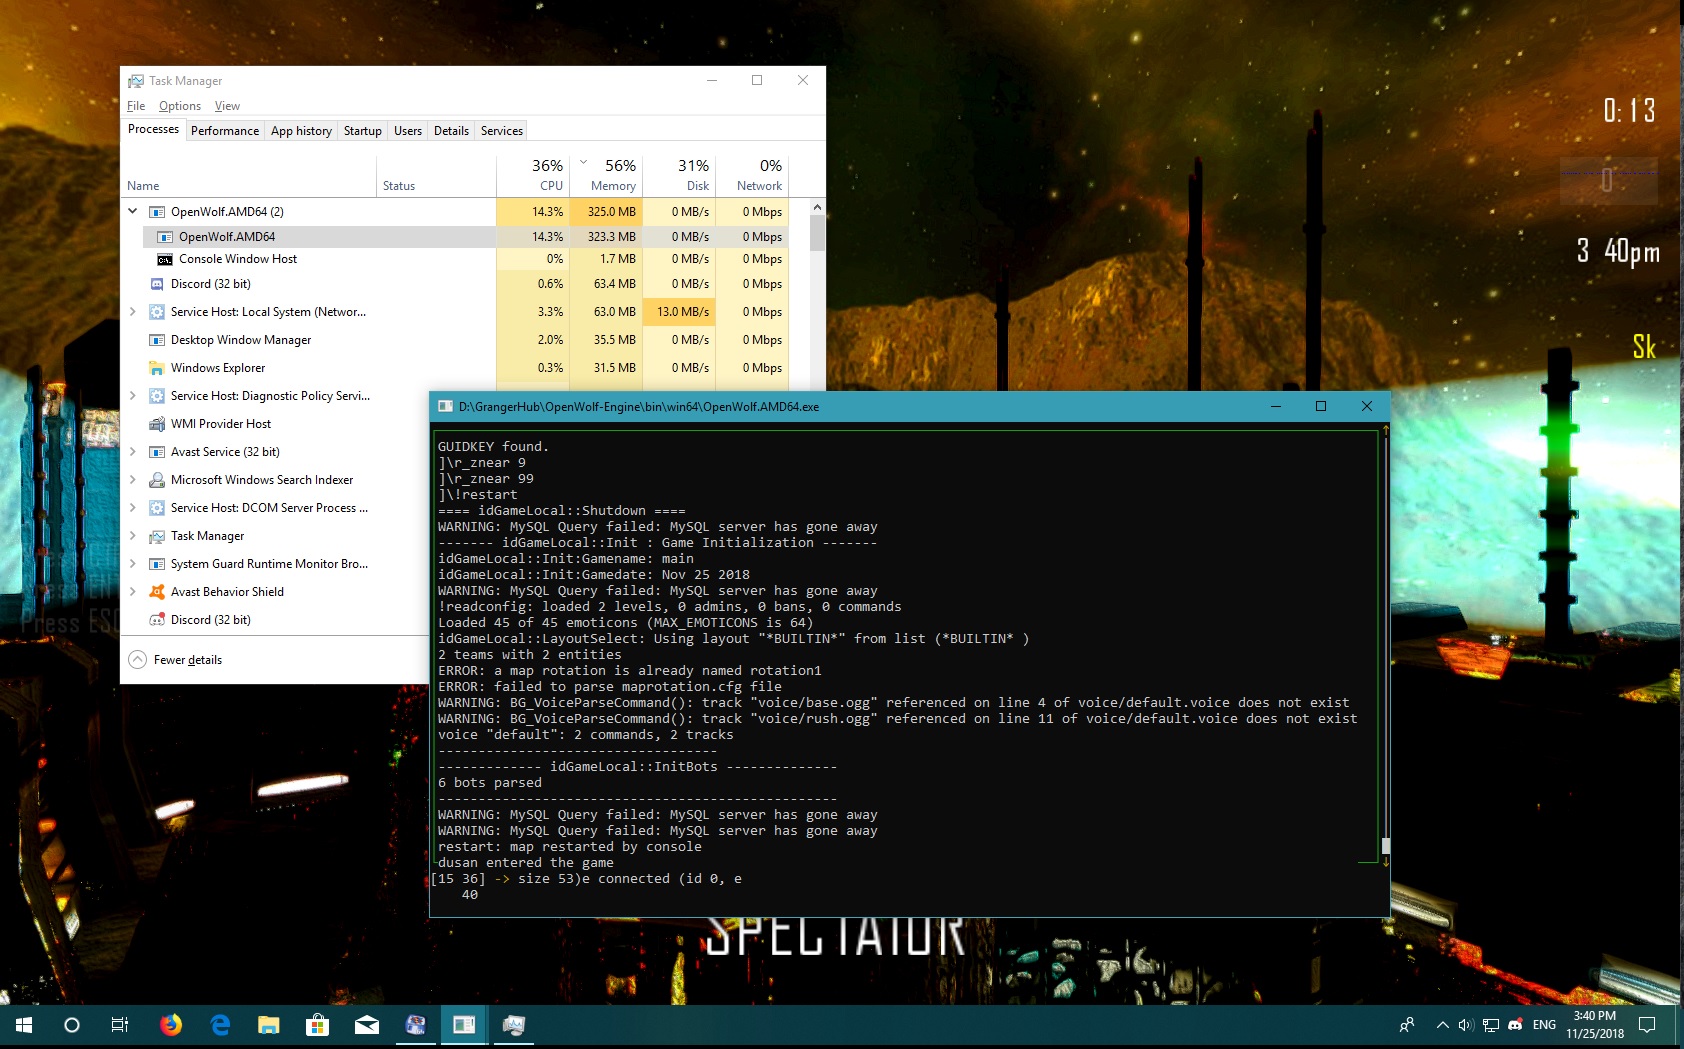The image size is (1684, 1049).
Task: Click the Discord tray icon
Action: click(x=1515, y=1025)
